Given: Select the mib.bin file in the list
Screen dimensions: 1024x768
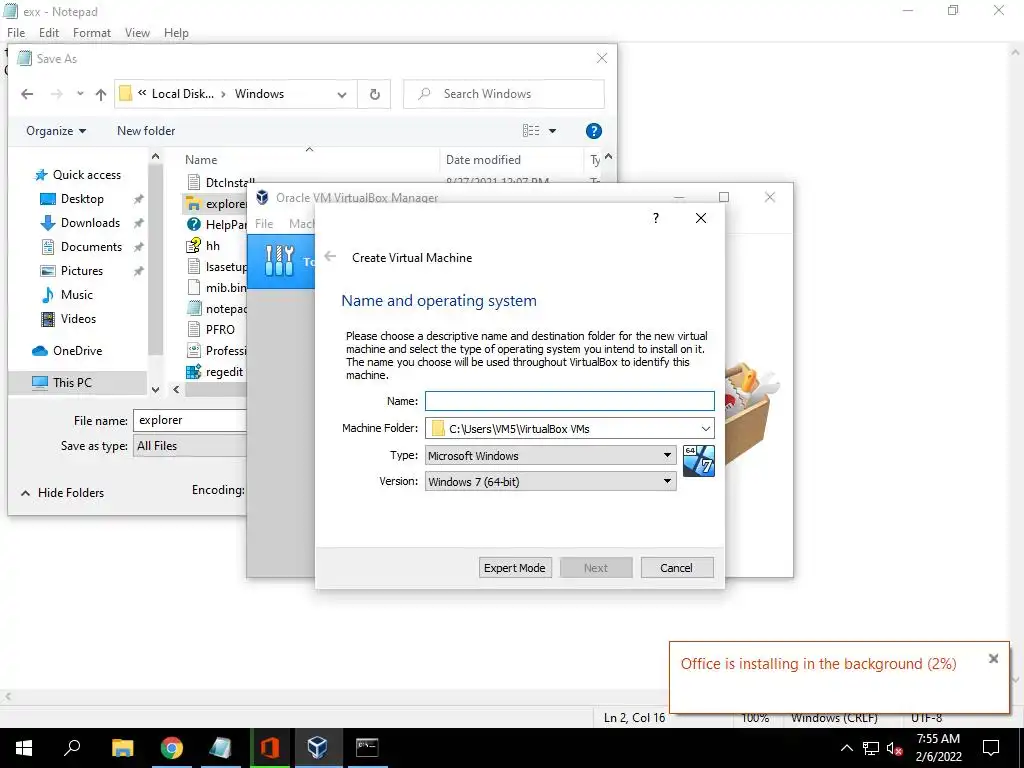Looking at the screenshot, I should [x=216, y=288].
